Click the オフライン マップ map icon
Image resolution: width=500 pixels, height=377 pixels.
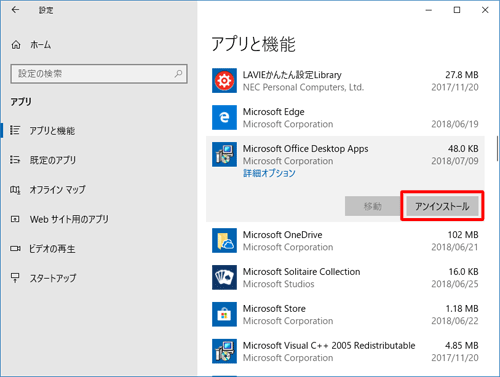coord(15,190)
